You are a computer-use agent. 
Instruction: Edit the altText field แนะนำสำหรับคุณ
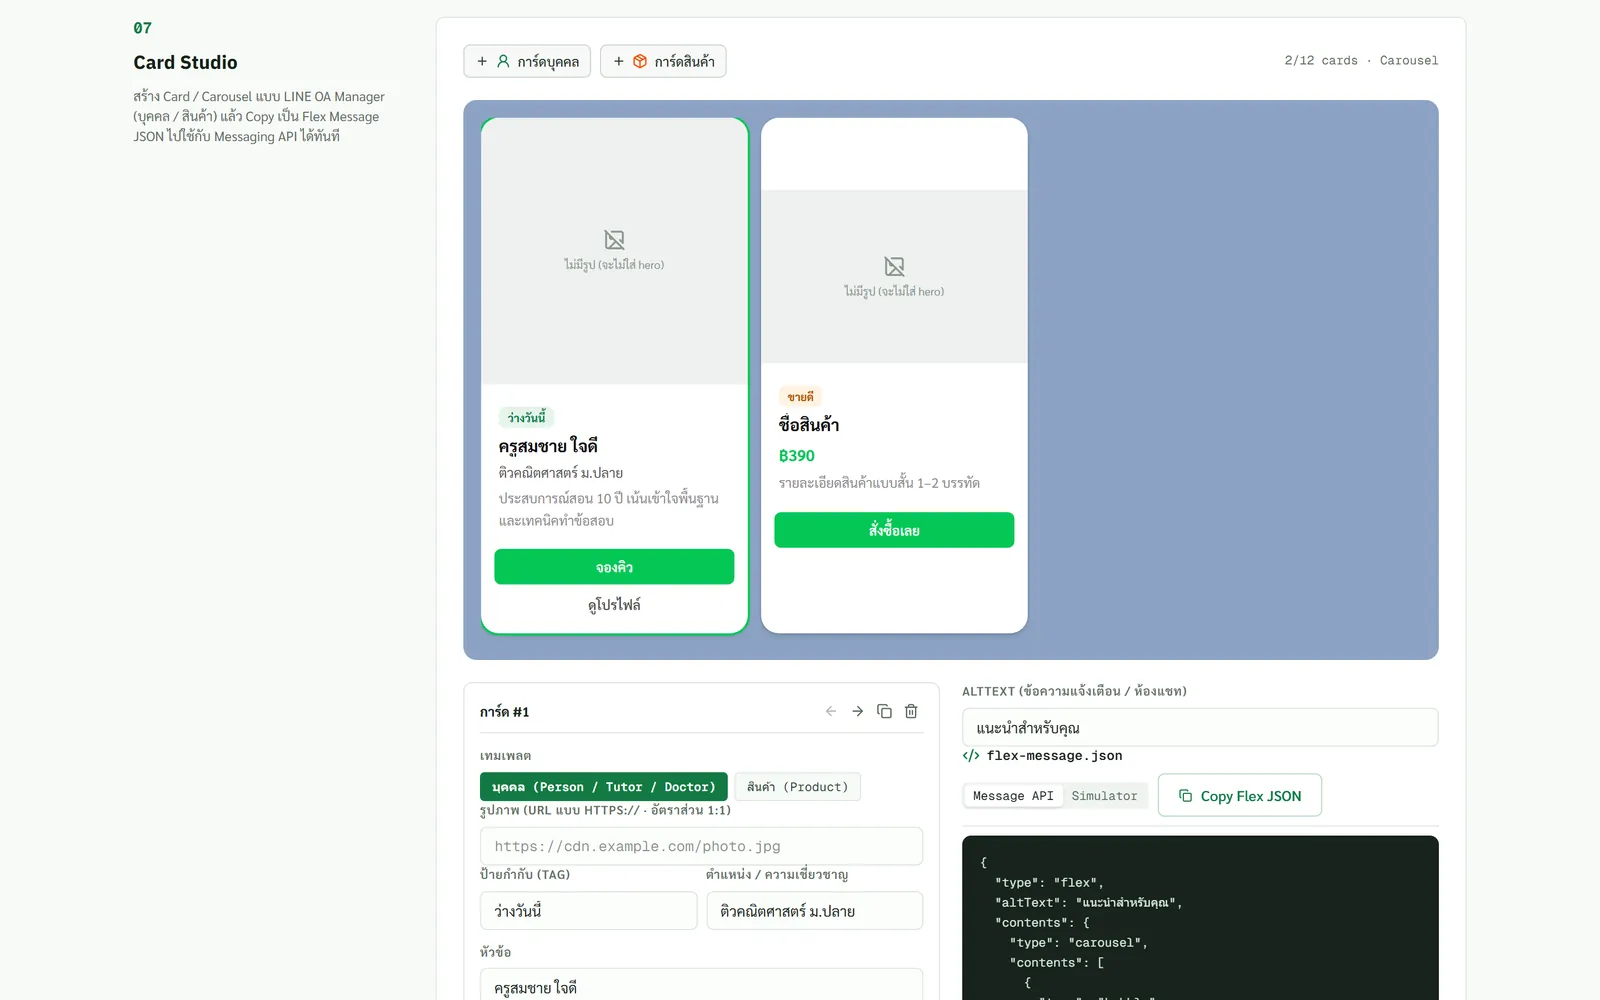click(x=1200, y=728)
